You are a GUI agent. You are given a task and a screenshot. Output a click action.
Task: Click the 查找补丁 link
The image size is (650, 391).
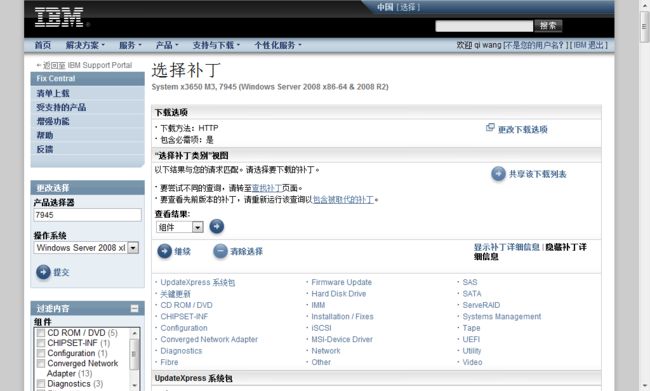[267, 188]
